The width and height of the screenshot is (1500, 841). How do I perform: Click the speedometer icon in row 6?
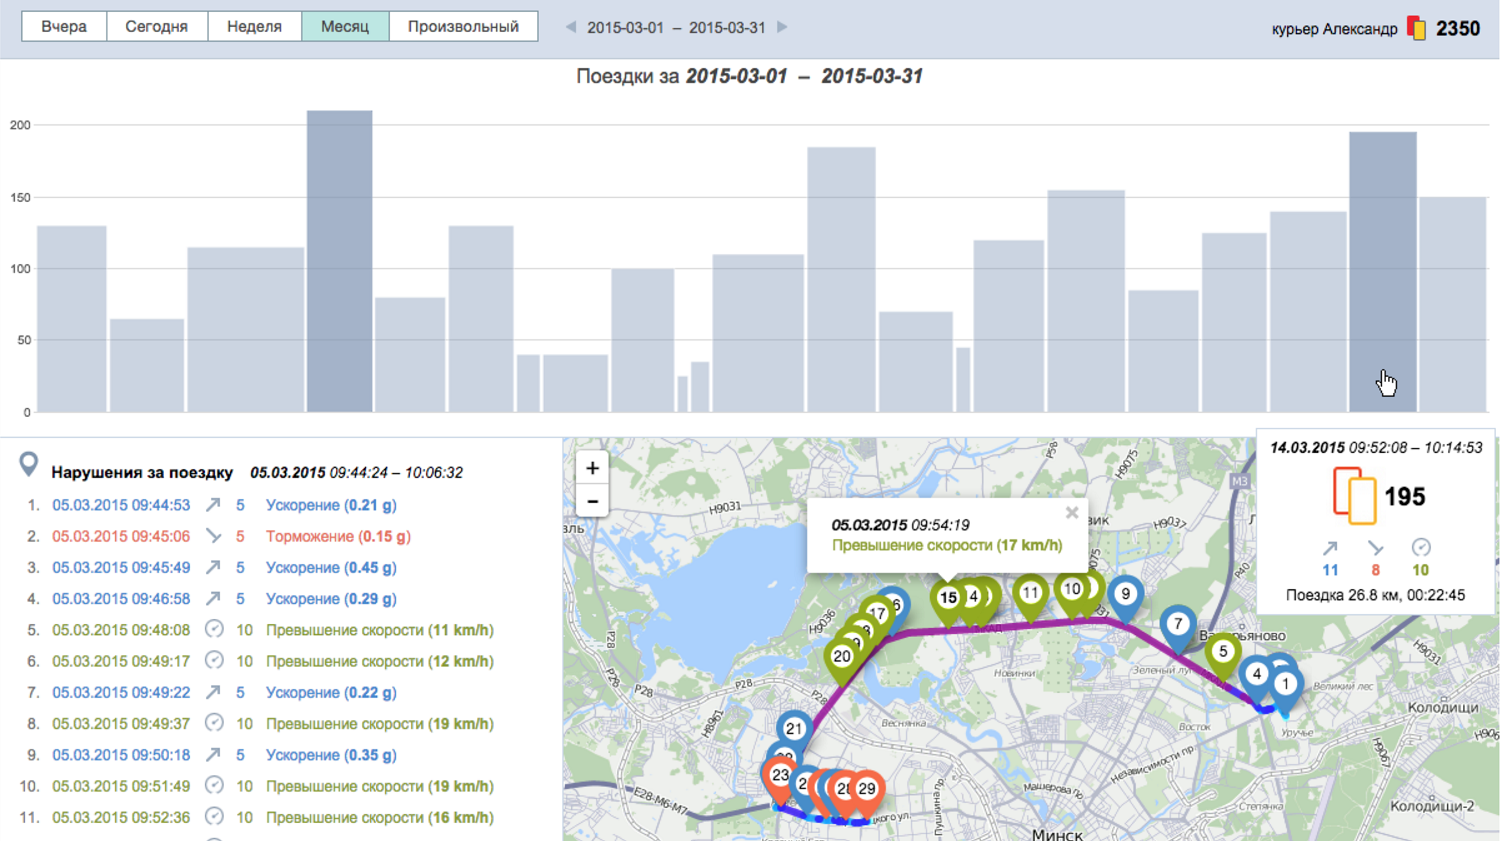pyautogui.click(x=214, y=660)
